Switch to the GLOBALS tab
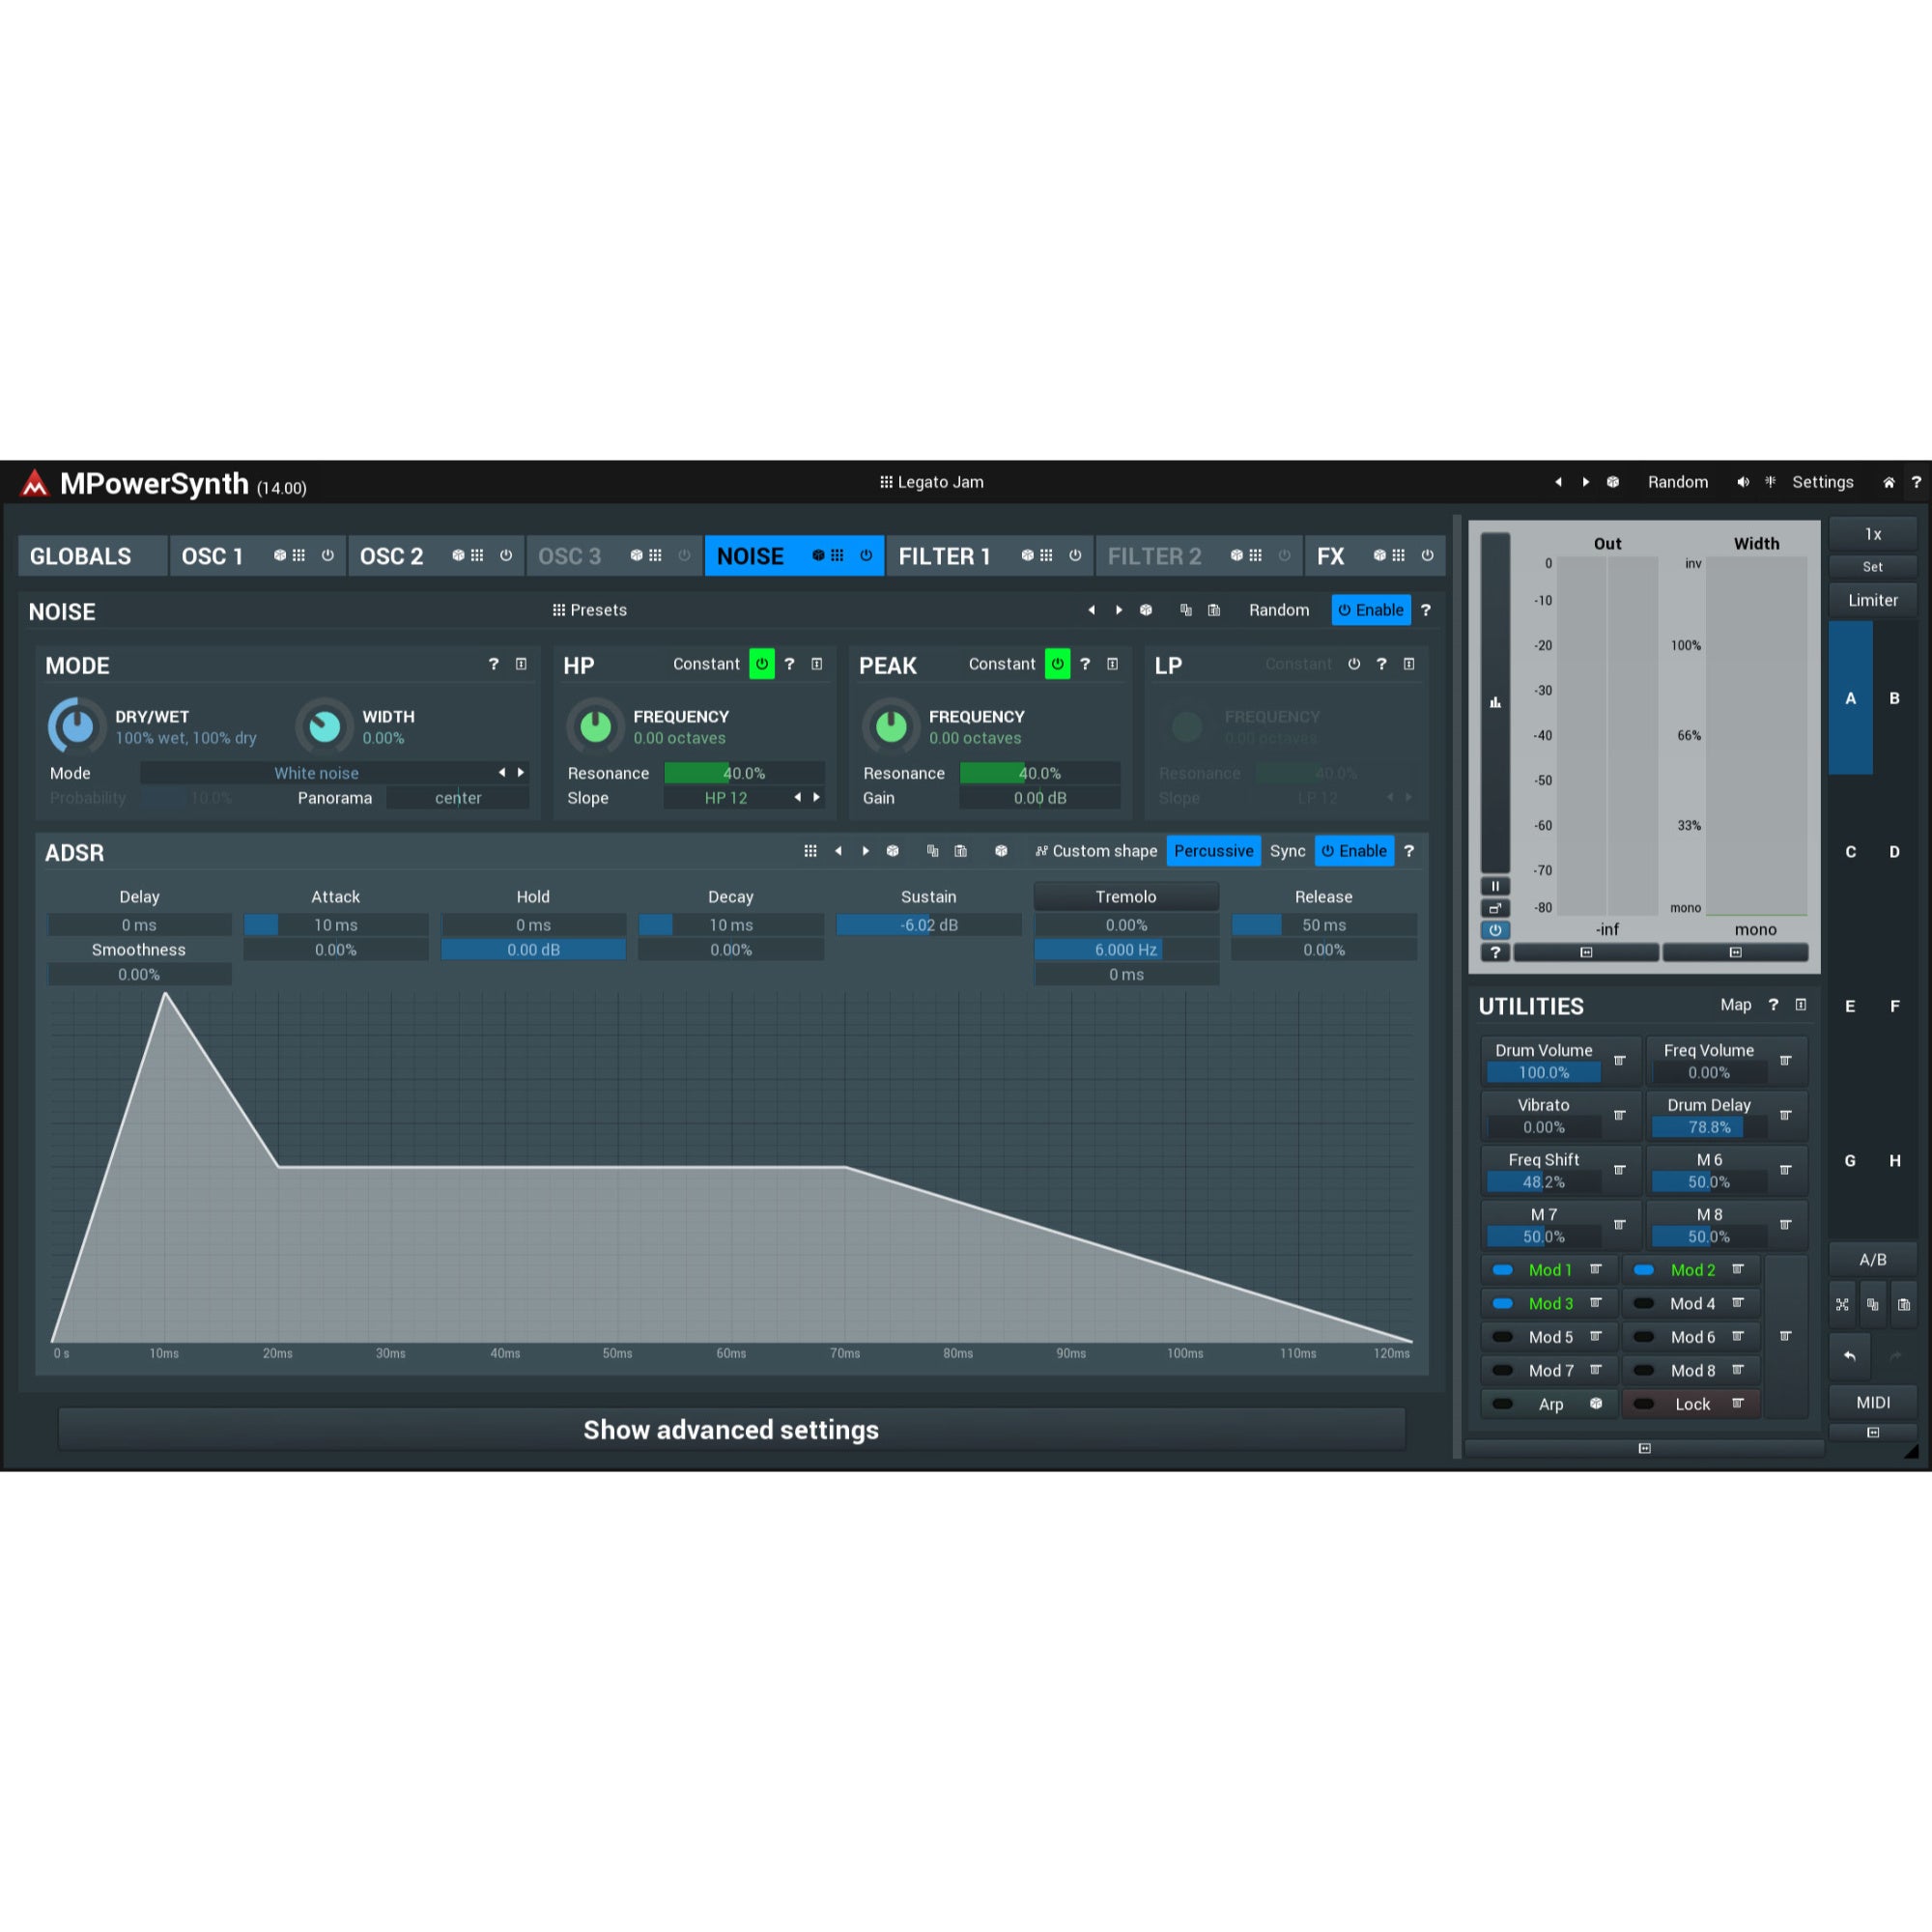The width and height of the screenshot is (1932, 1932). pyautogui.click(x=92, y=556)
